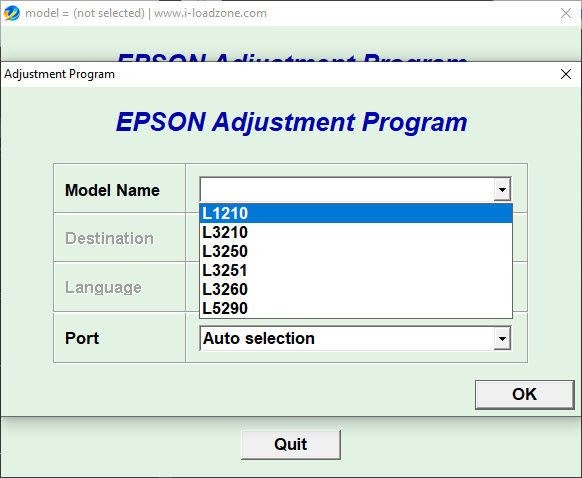The height and width of the screenshot is (478, 582).
Task: Click the Model Name label
Action: tap(112, 190)
